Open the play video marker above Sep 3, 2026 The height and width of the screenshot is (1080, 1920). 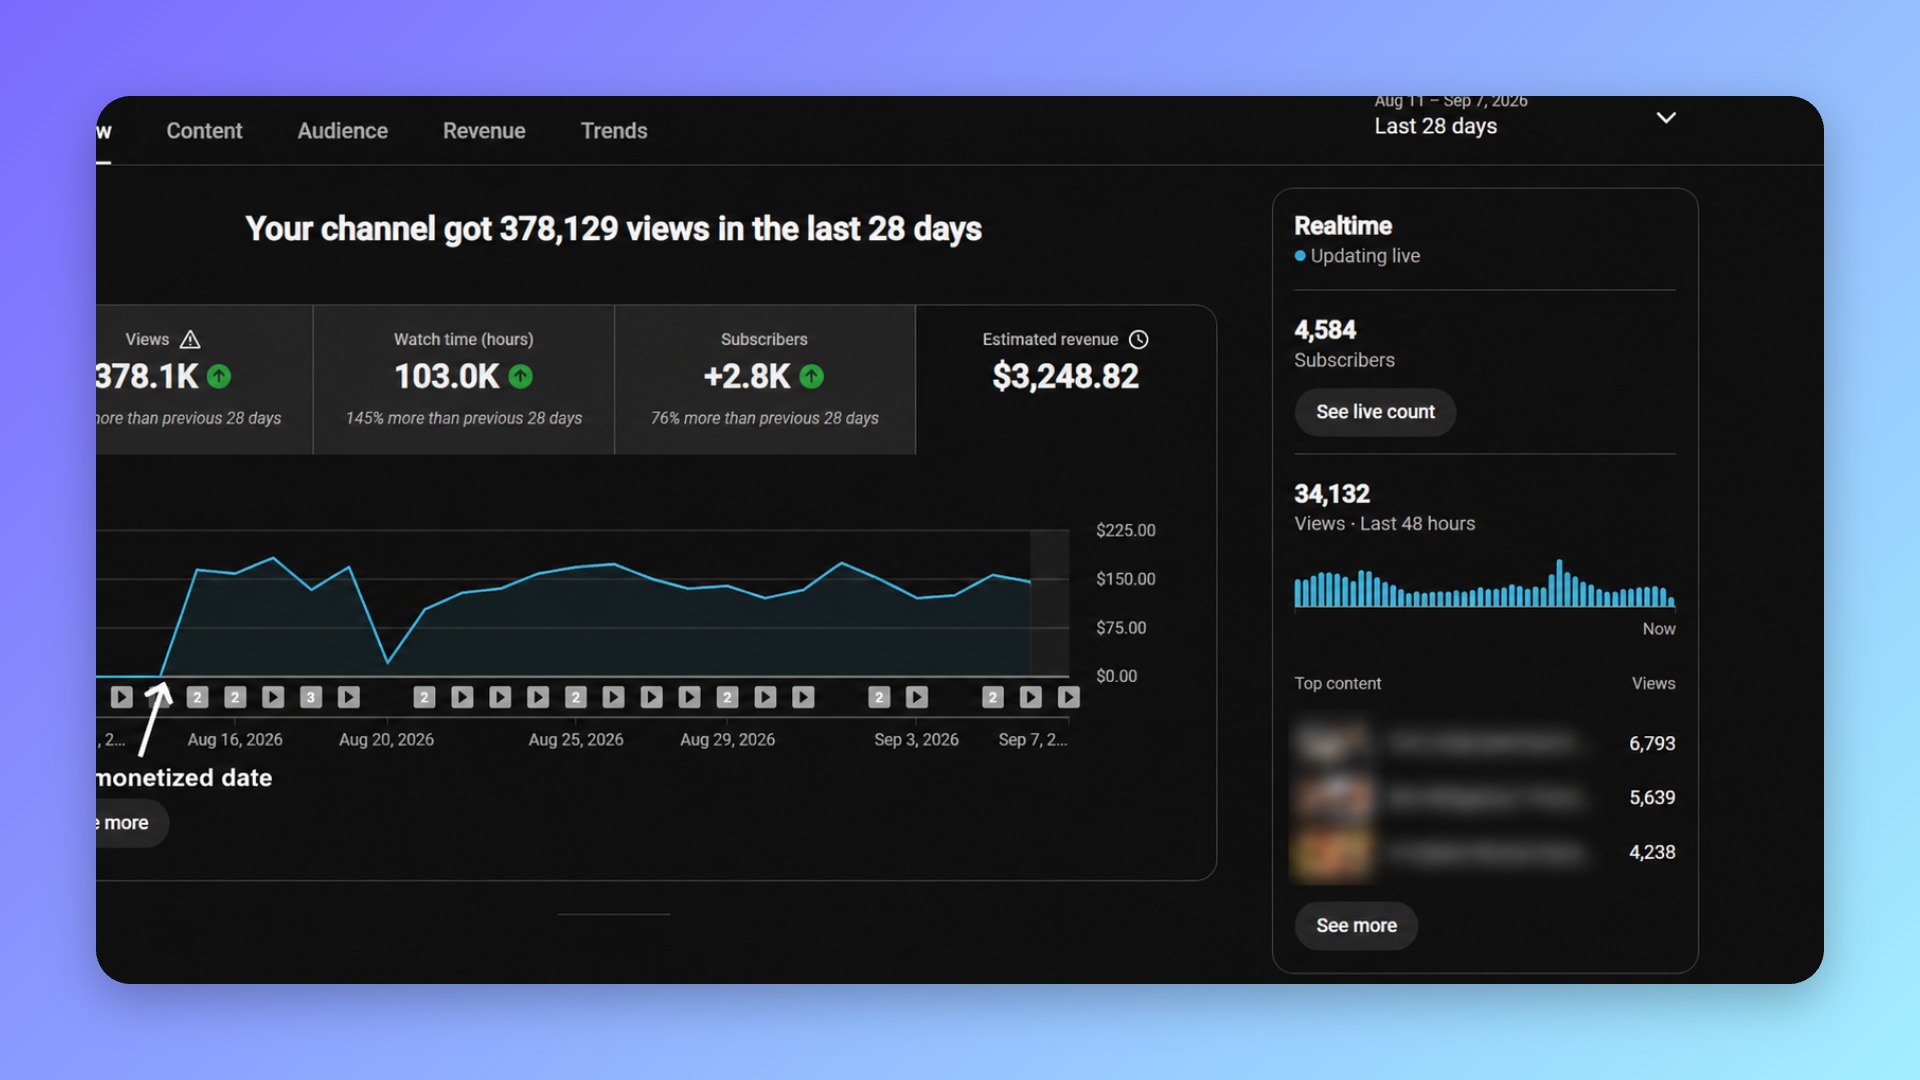tap(917, 697)
